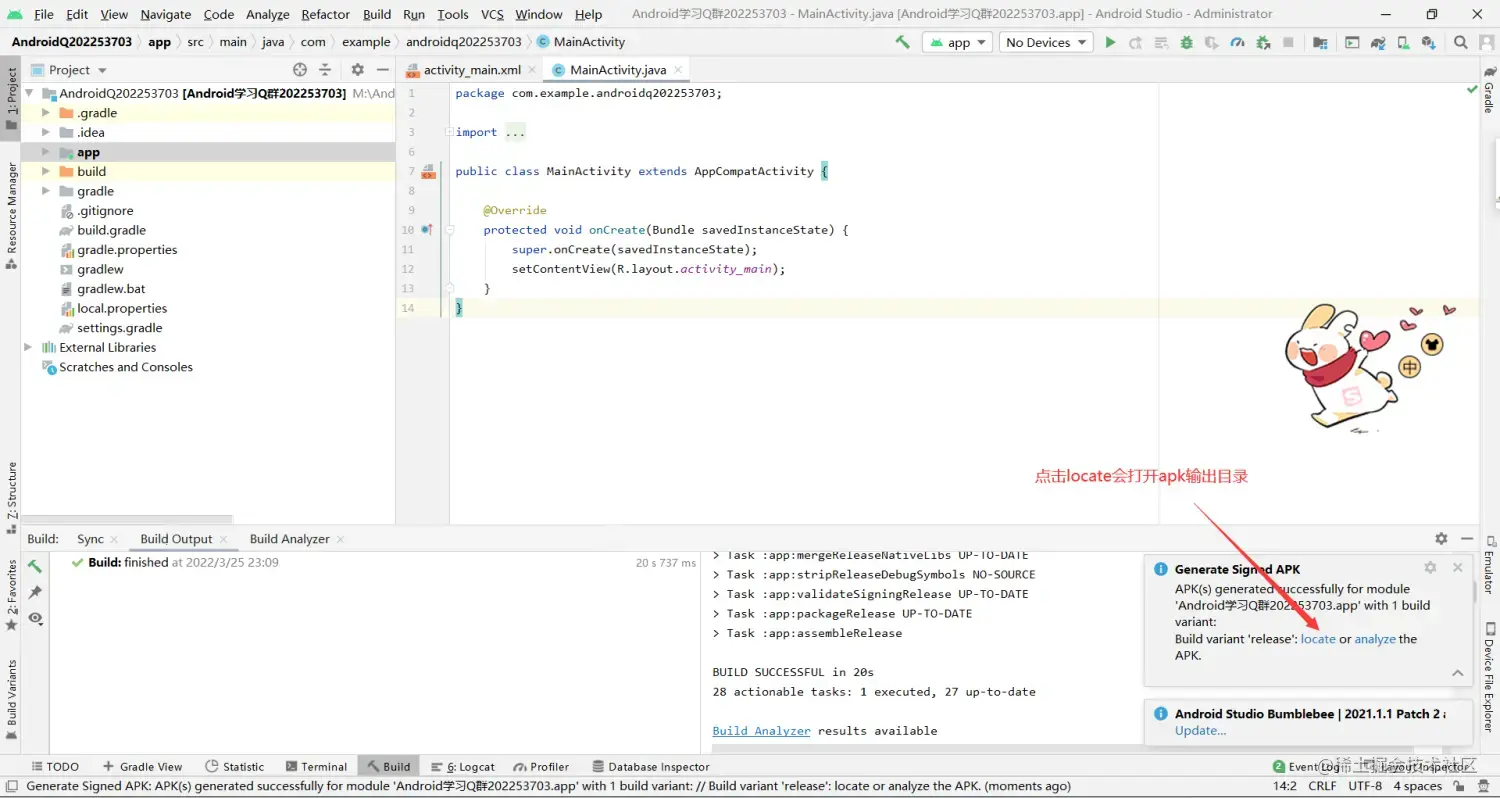
Task: Toggle the build view eye filter icon
Action: (35, 618)
